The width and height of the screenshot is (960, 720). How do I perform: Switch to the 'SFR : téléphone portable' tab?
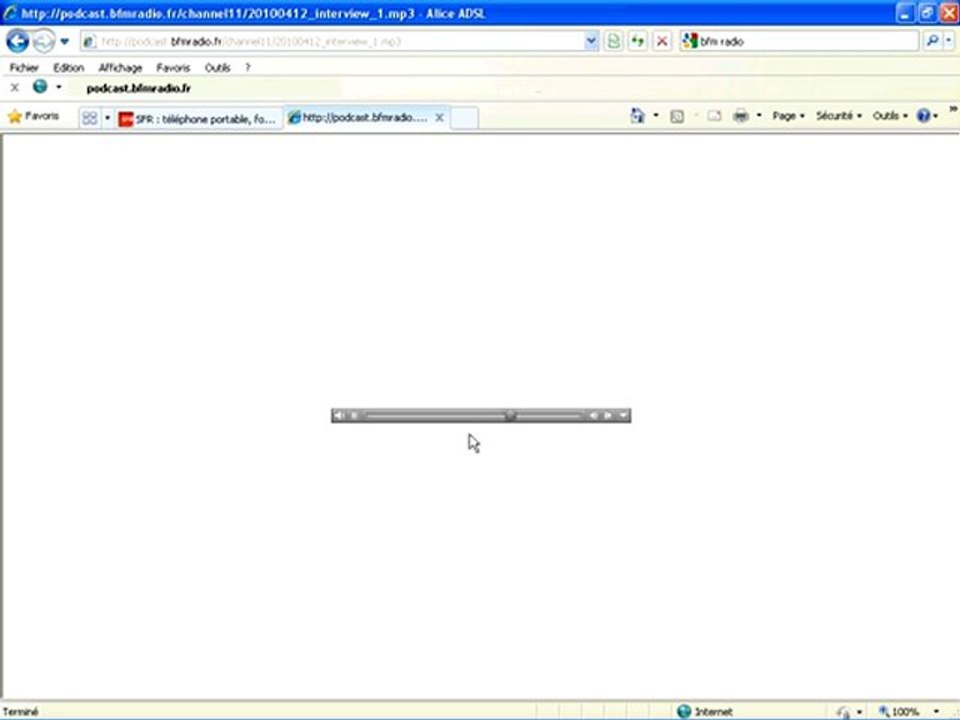pyautogui.click(x=198, y=119)
